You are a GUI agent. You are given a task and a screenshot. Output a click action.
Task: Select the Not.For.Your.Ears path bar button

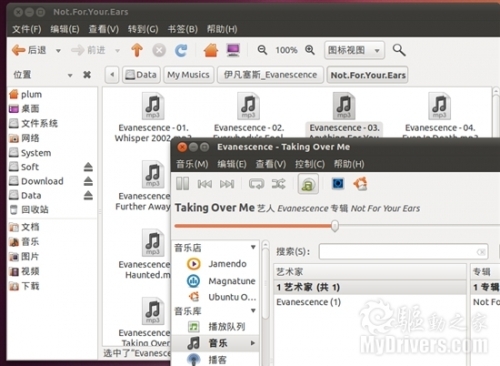tap(368, 75)
